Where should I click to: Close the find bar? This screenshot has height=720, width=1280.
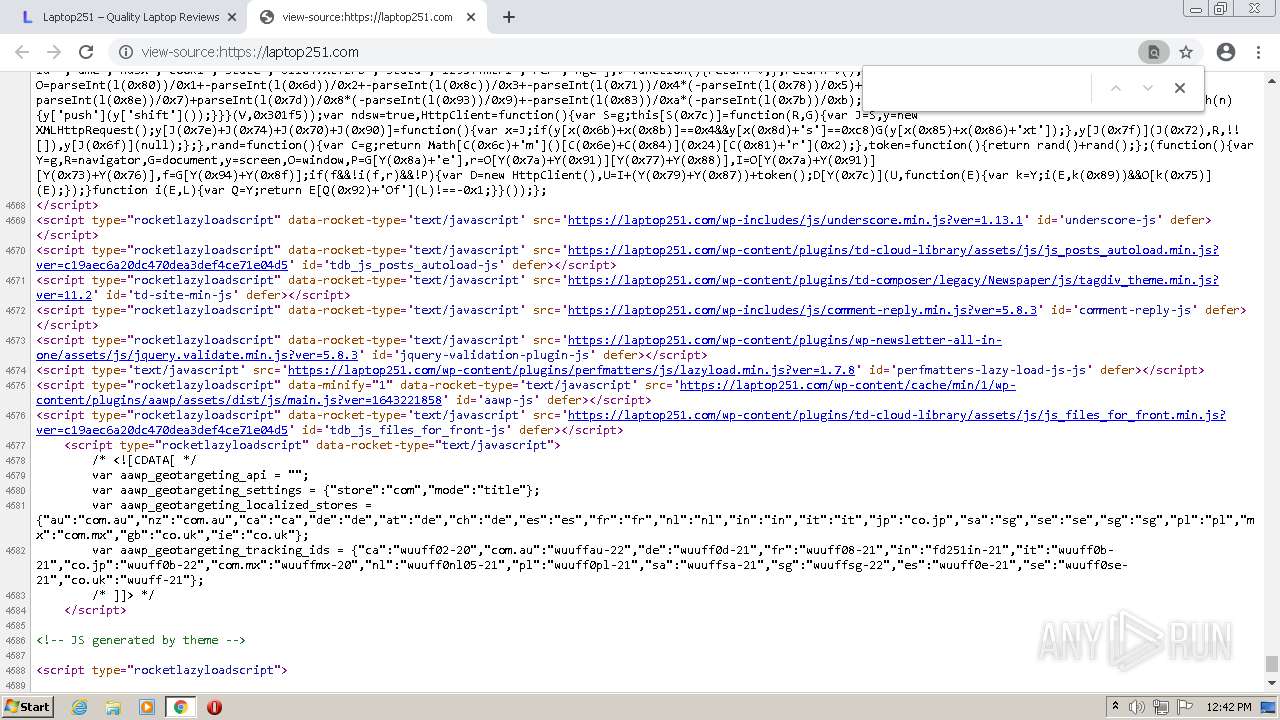(x=1180, y=88)
